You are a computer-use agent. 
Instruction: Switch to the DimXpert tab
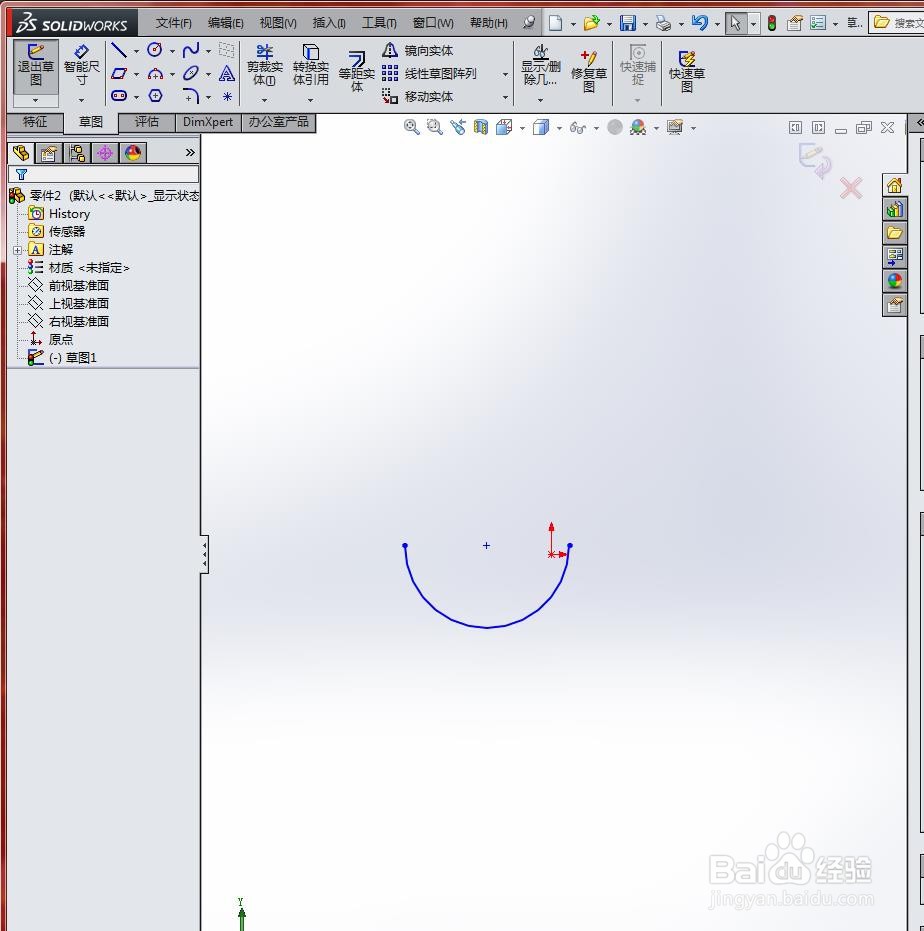click(208, 122)
